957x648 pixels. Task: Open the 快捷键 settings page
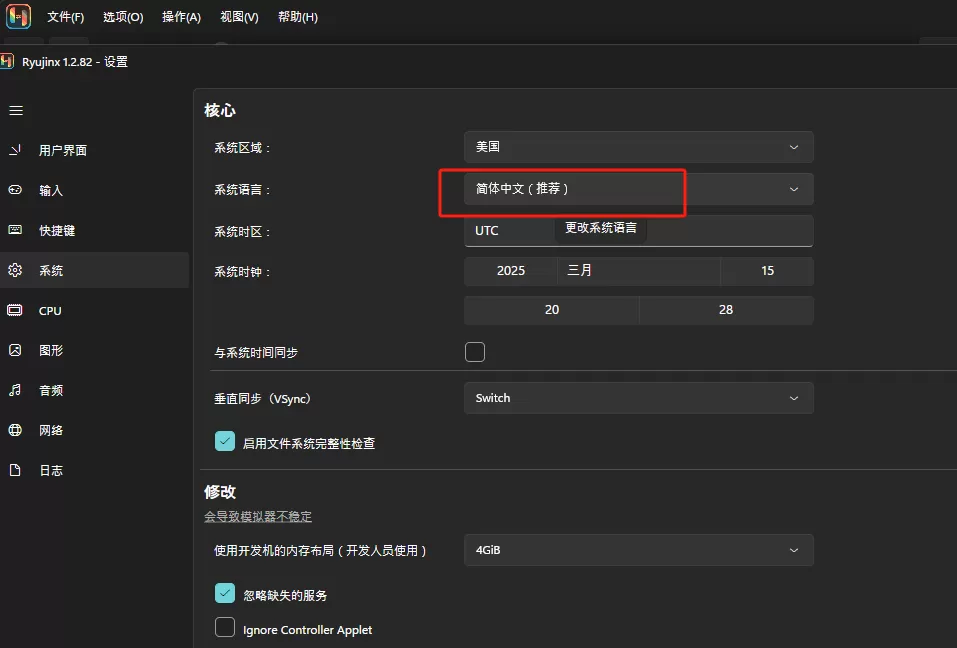[95, 230]
